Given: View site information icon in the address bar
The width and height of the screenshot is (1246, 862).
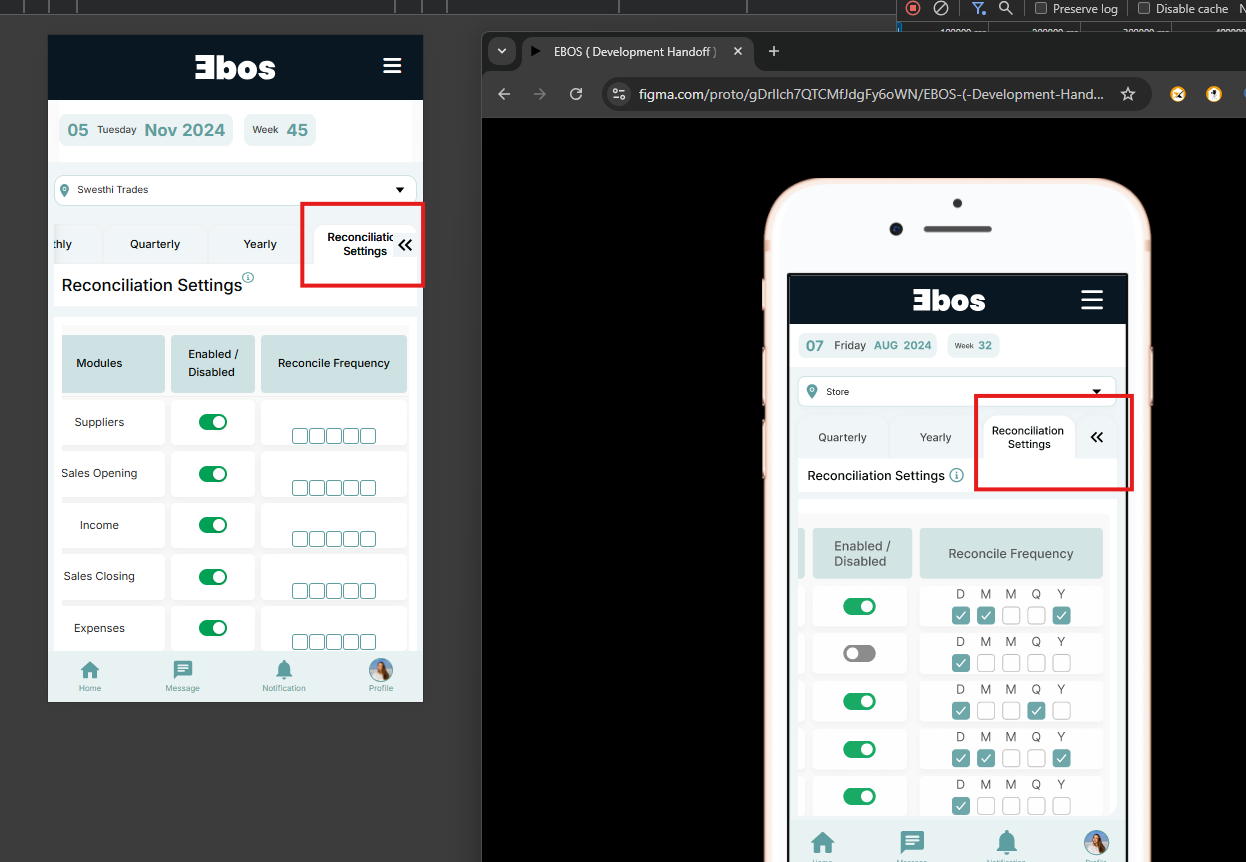Looking at the screenshot, I should coord(619,94).
